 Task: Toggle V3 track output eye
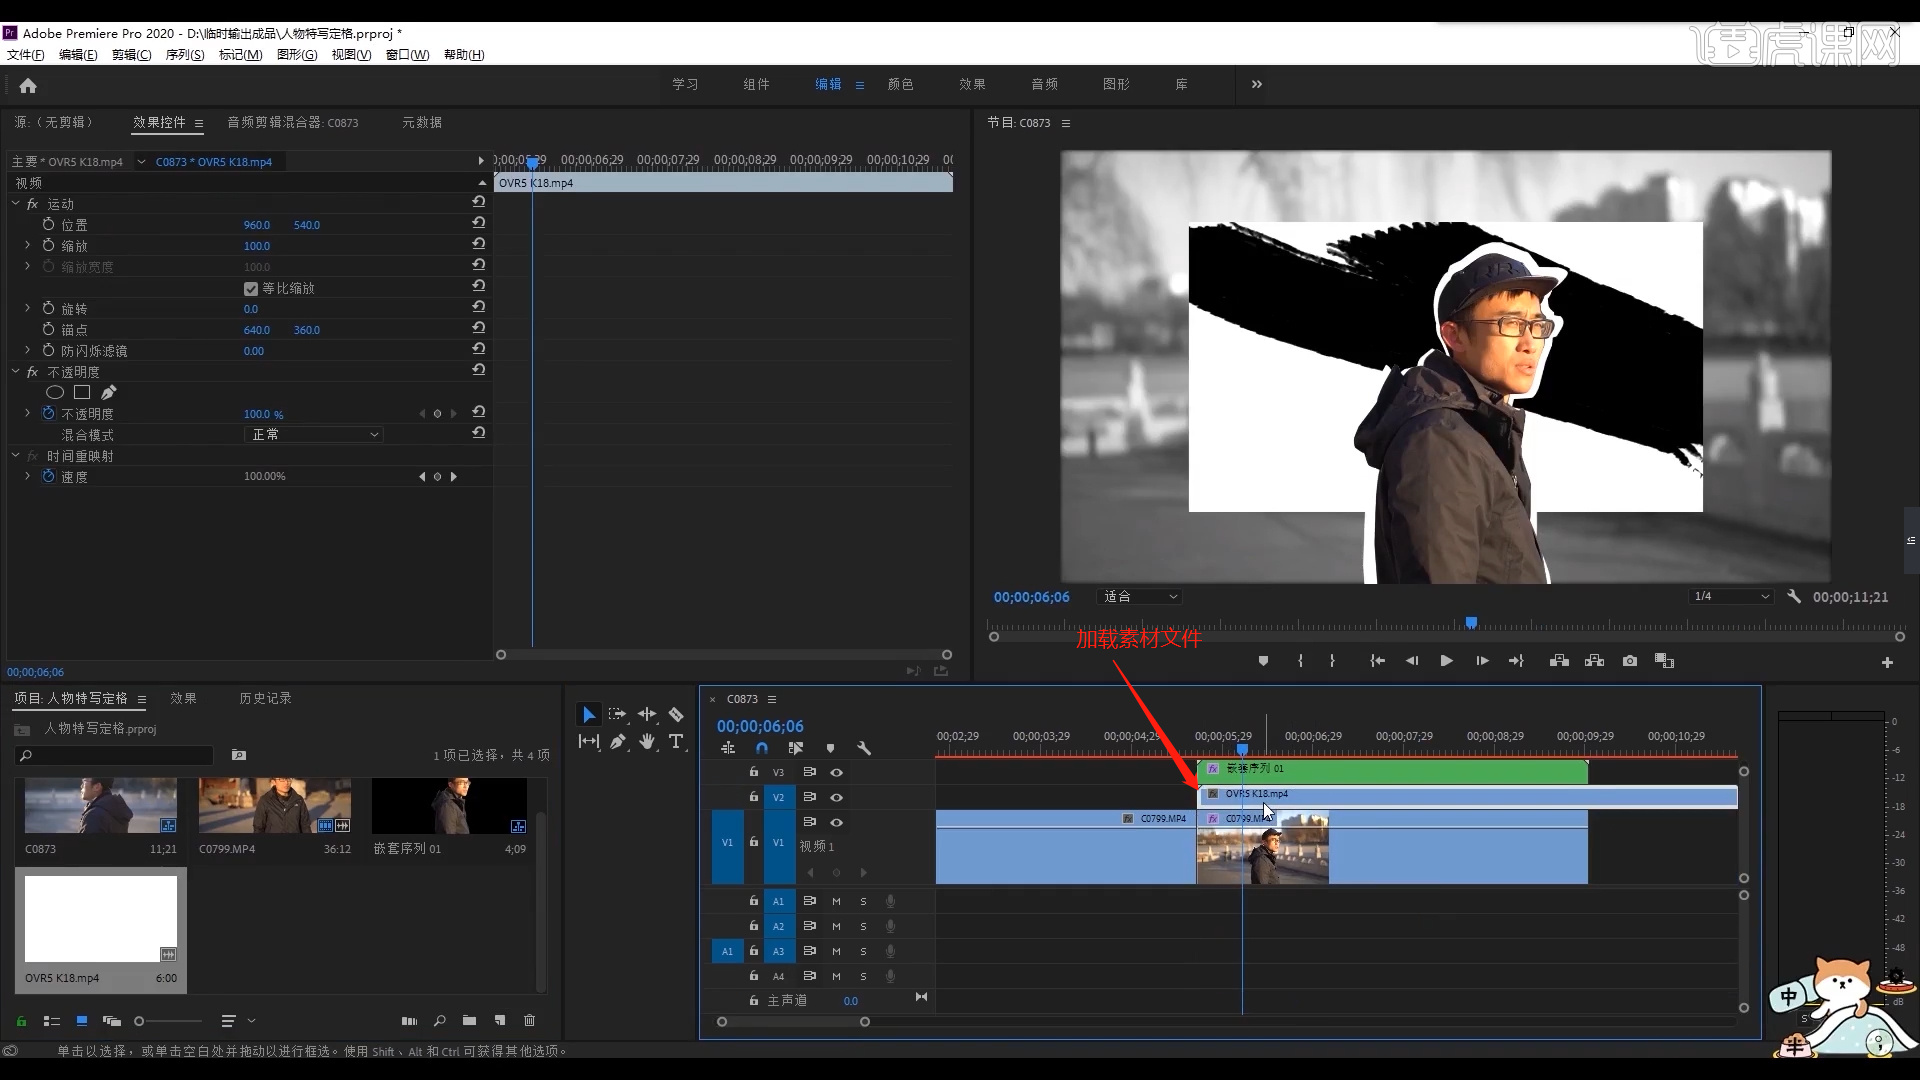point(837,772)
